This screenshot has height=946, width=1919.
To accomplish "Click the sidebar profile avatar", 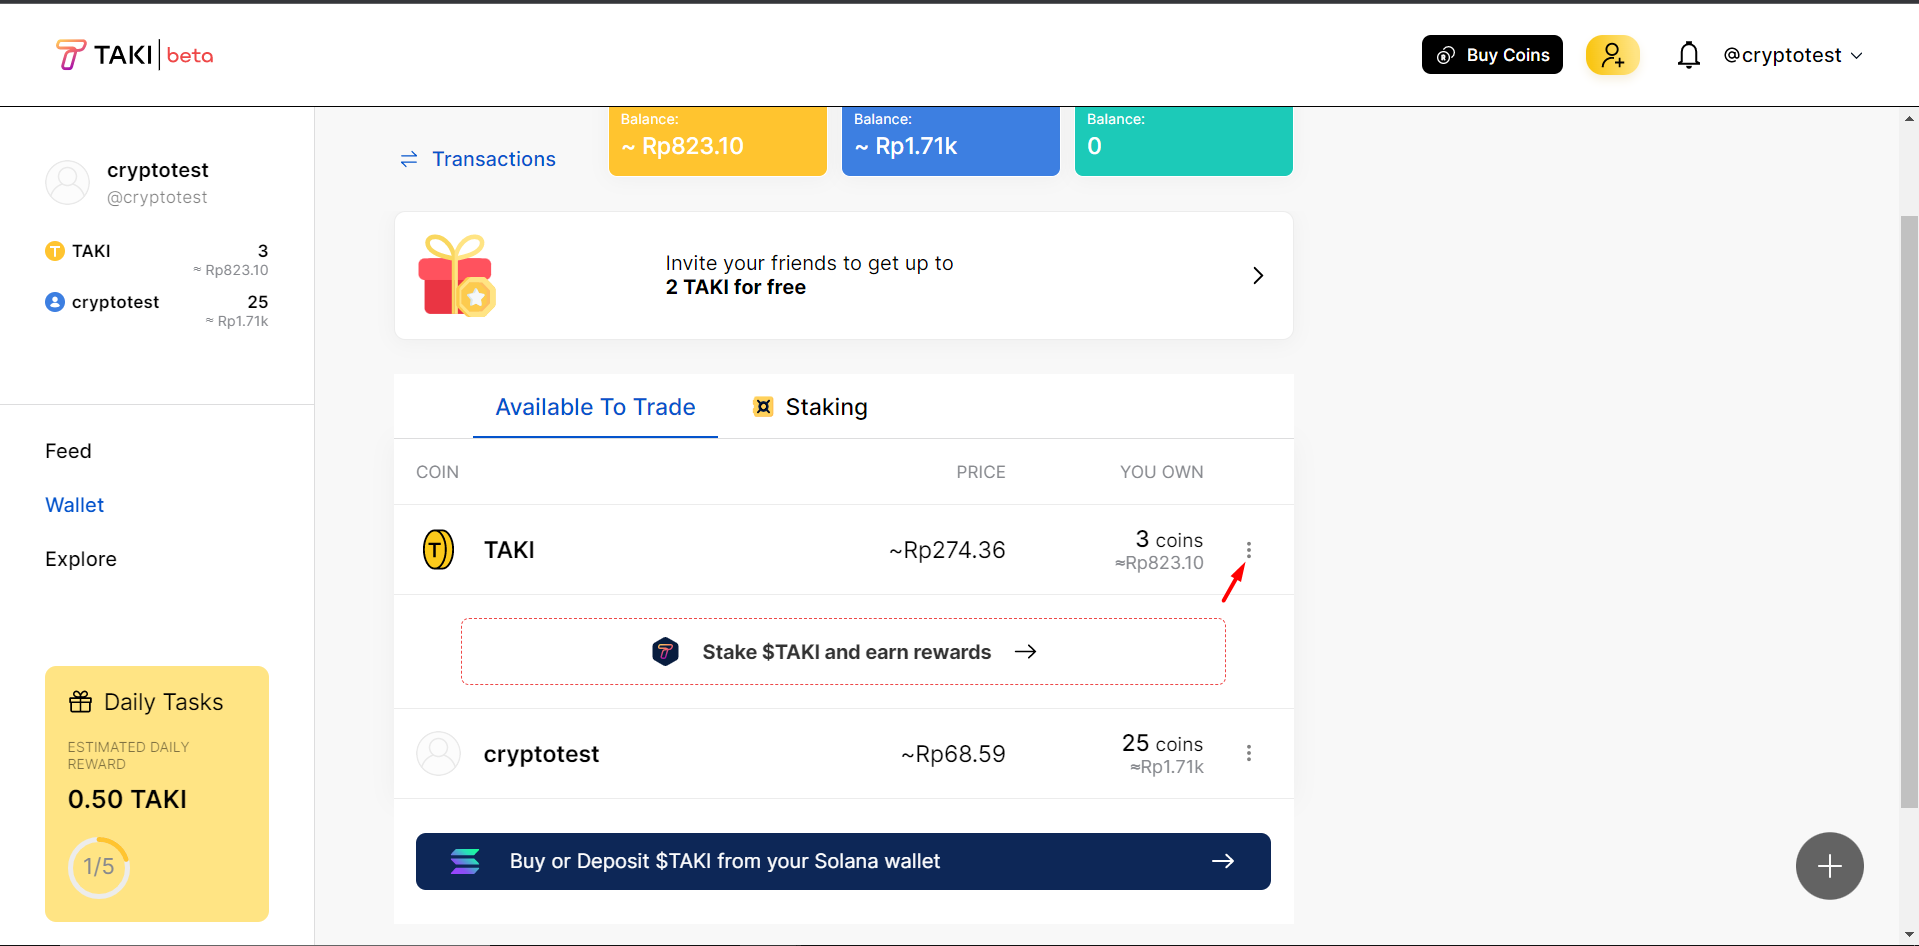I will (x=68, y=183).
